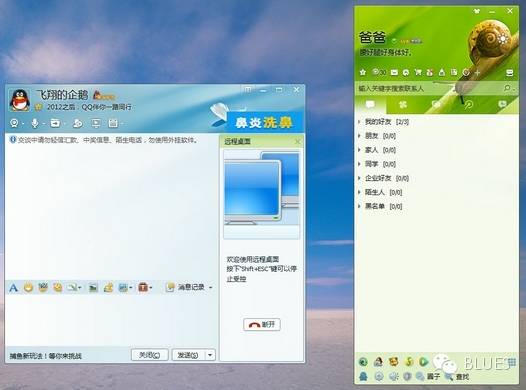This screenshot has height=390, width=526.
Task: Click 断开 disconnect button
Action: (x=262, y=324)
